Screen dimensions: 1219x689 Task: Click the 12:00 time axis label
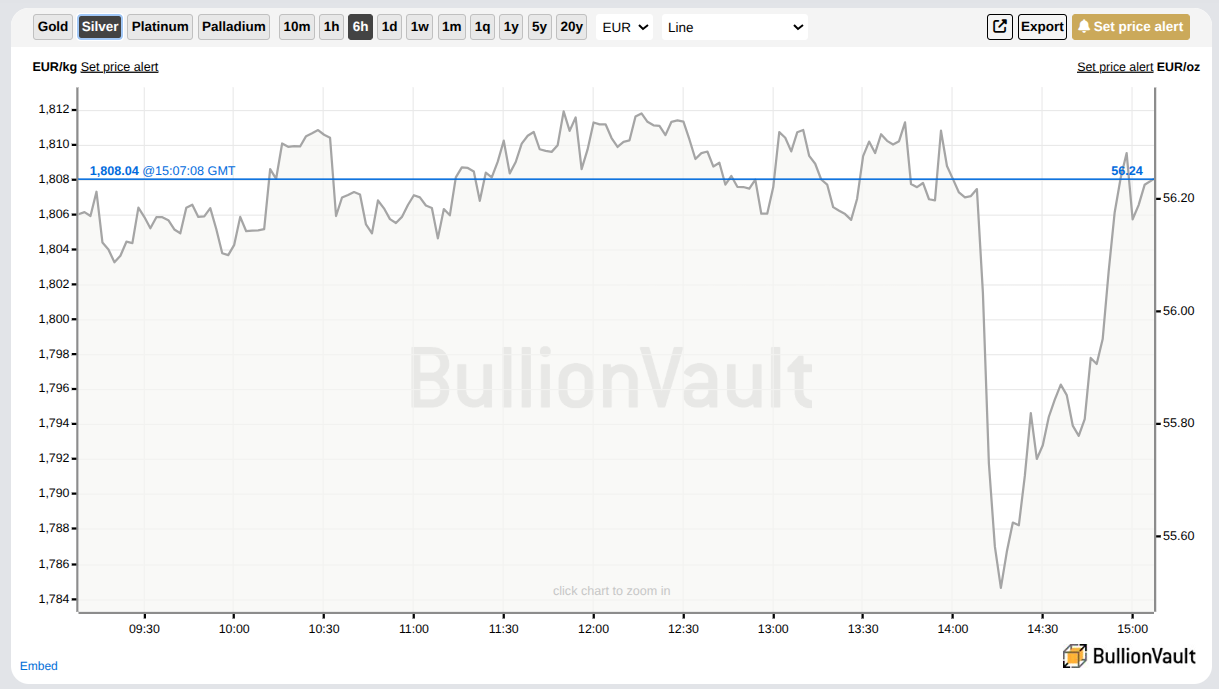(x=594, y=629)
